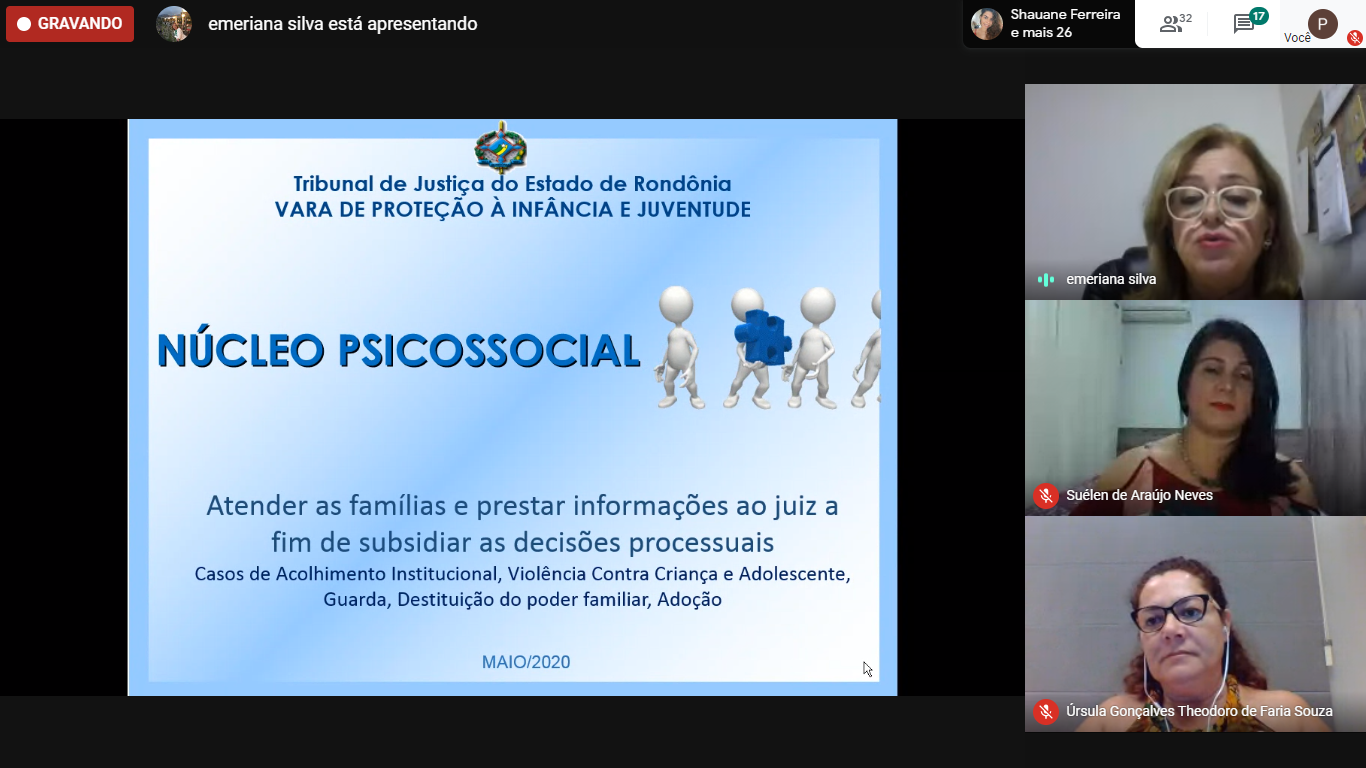Click 'Você' label under your avatar
This screenshot has height=768, width=1366.
coord(1297,38)
